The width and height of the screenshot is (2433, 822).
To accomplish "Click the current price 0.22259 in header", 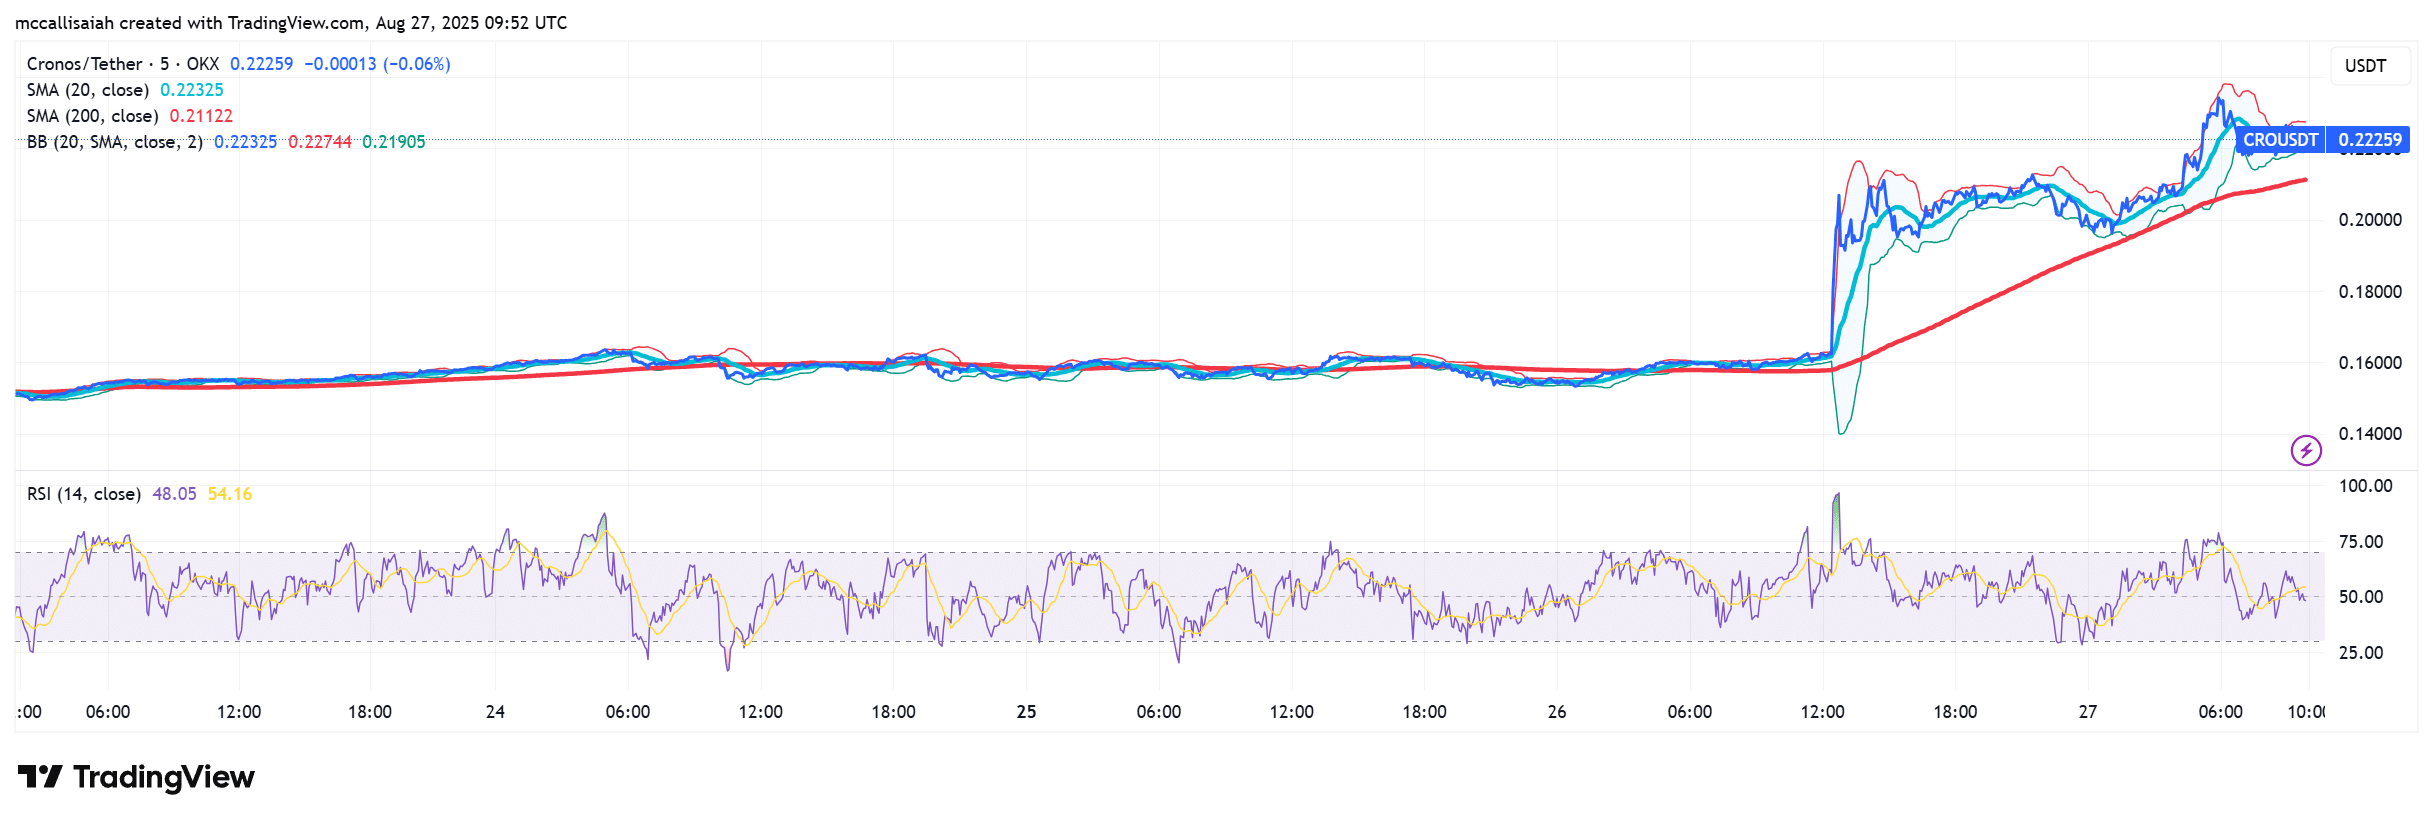I will click(x=261, y=64).
